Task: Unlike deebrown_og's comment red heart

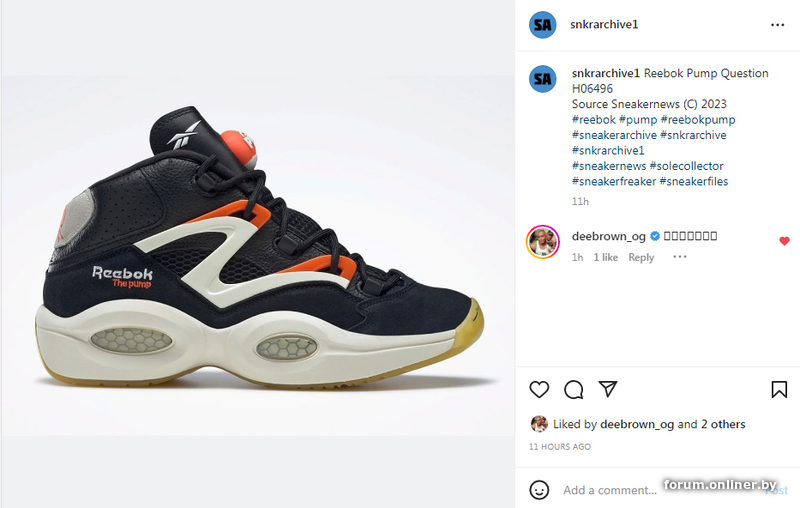Action: click(784, 241)
